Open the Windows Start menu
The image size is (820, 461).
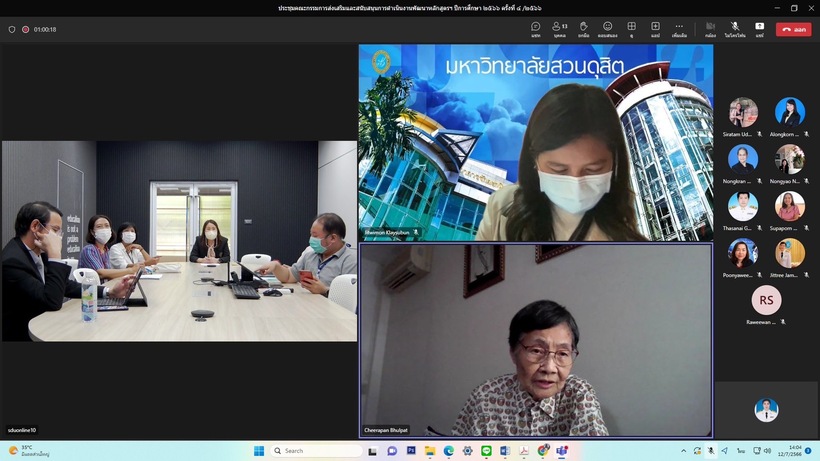[x=259, y=451]
